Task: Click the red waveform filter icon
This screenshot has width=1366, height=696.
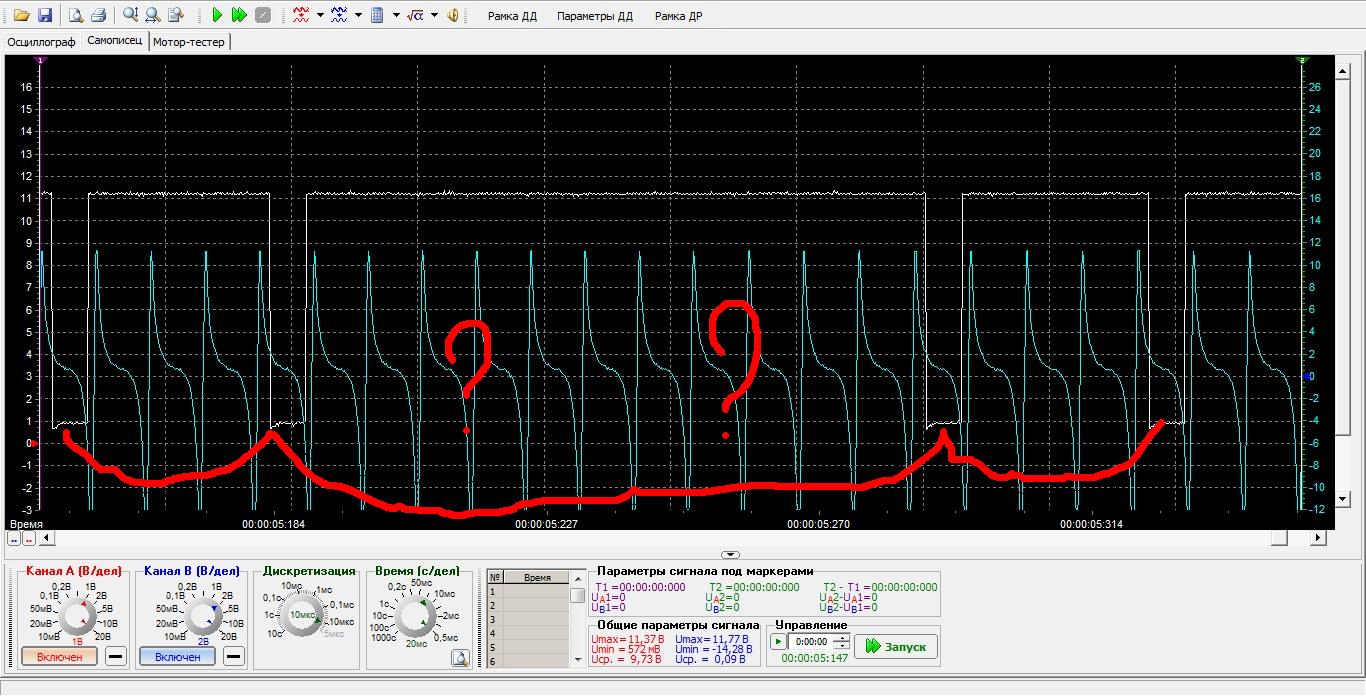Action: coord(301,15)
